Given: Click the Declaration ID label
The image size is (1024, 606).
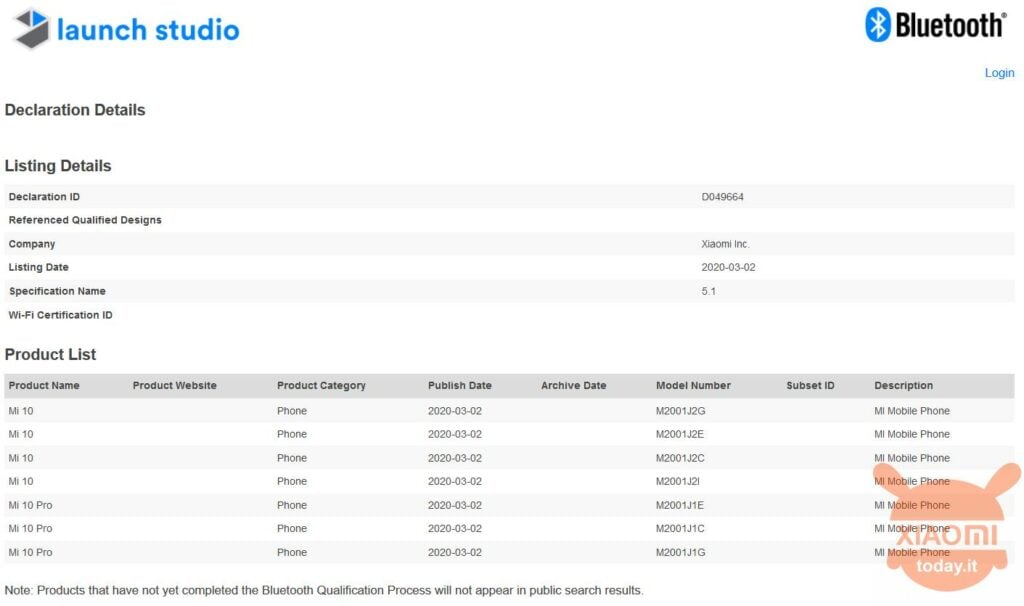Looking at the screenshot, I should (x=44, y=197).
